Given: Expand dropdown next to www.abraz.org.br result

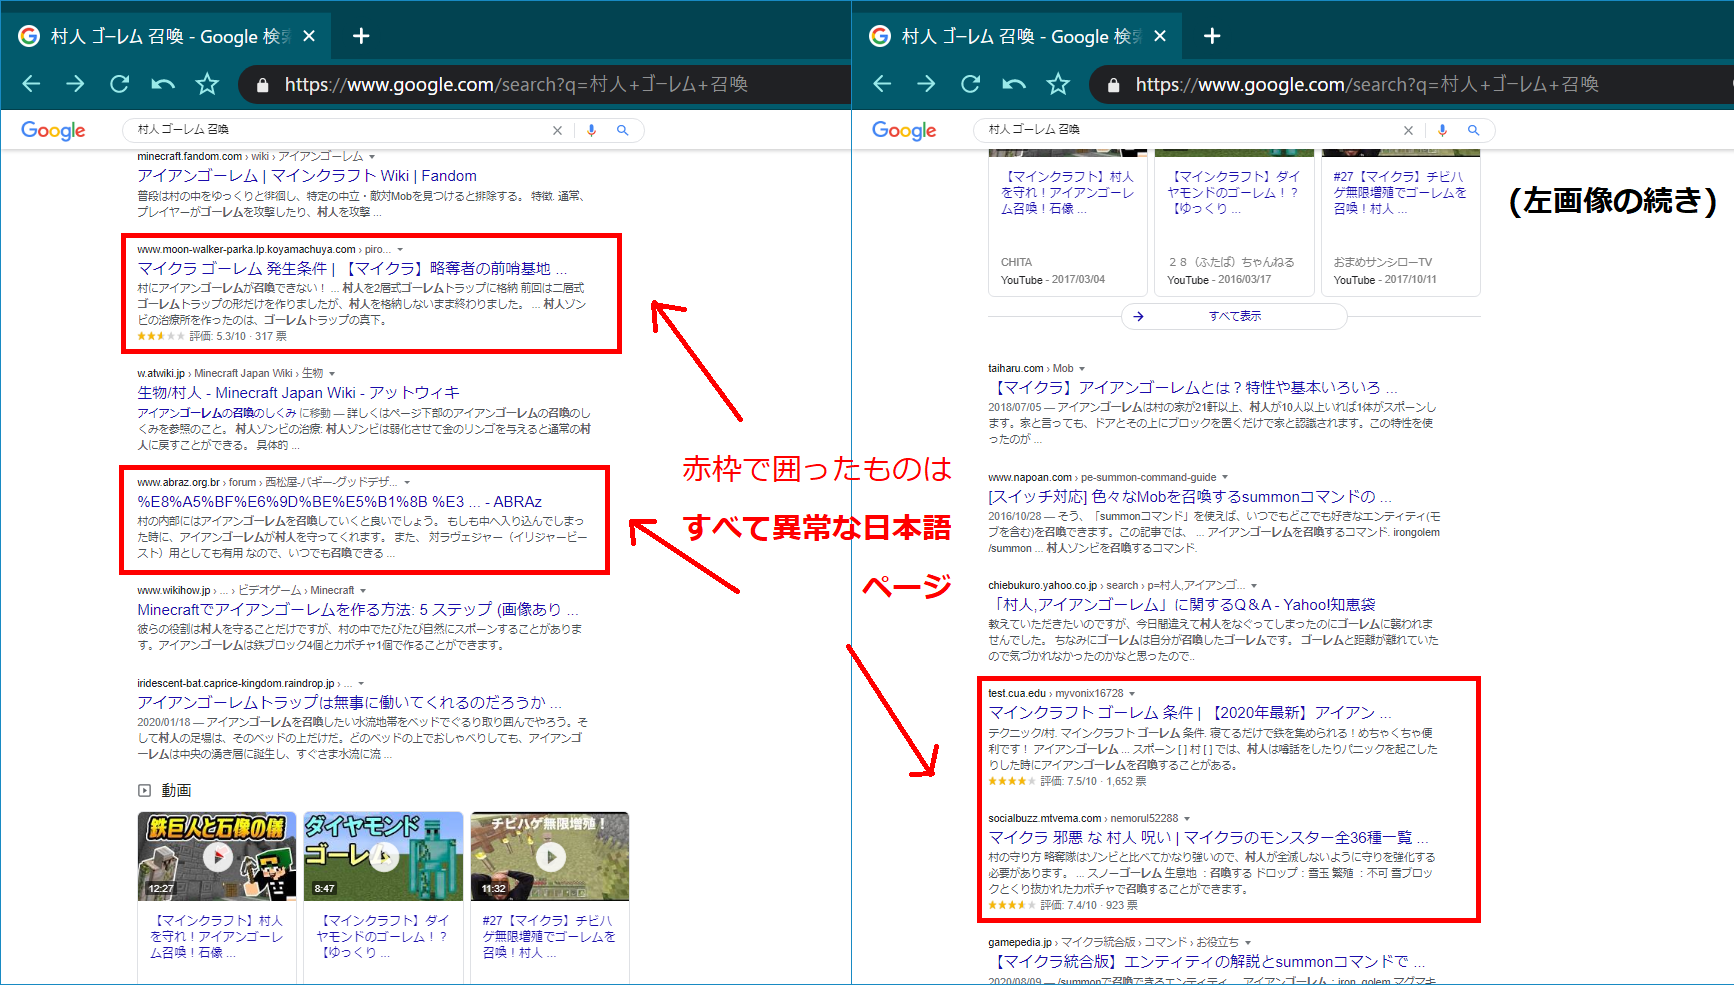Looking at the screenshot, I should click(407, 483).
